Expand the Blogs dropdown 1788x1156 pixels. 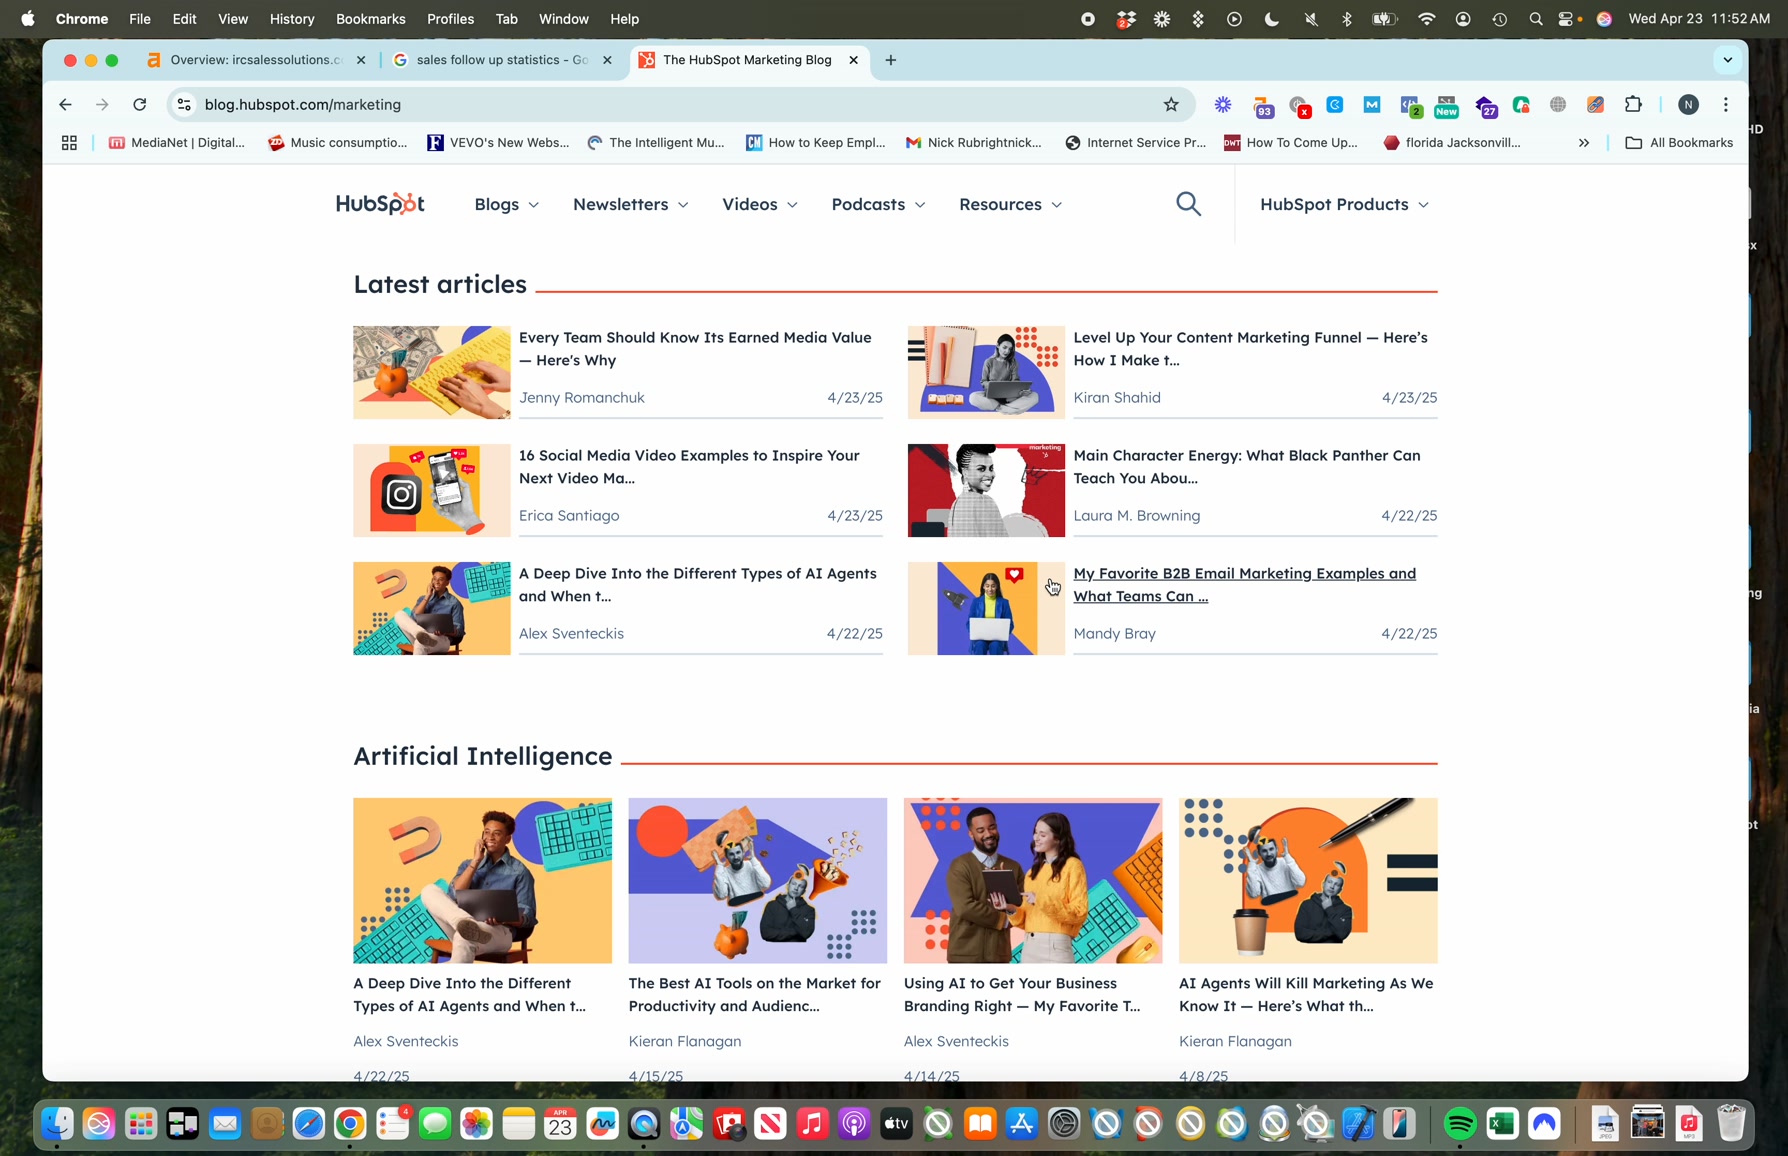507,204
